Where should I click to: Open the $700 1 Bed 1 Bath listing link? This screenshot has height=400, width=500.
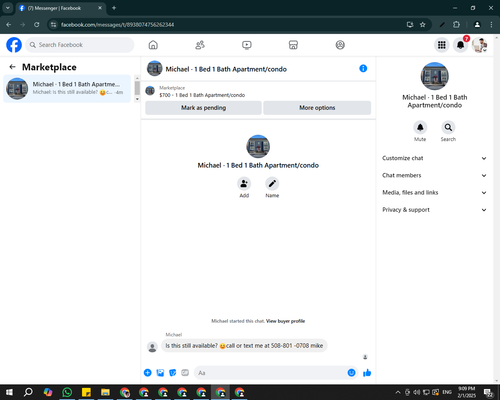point(202,95)
